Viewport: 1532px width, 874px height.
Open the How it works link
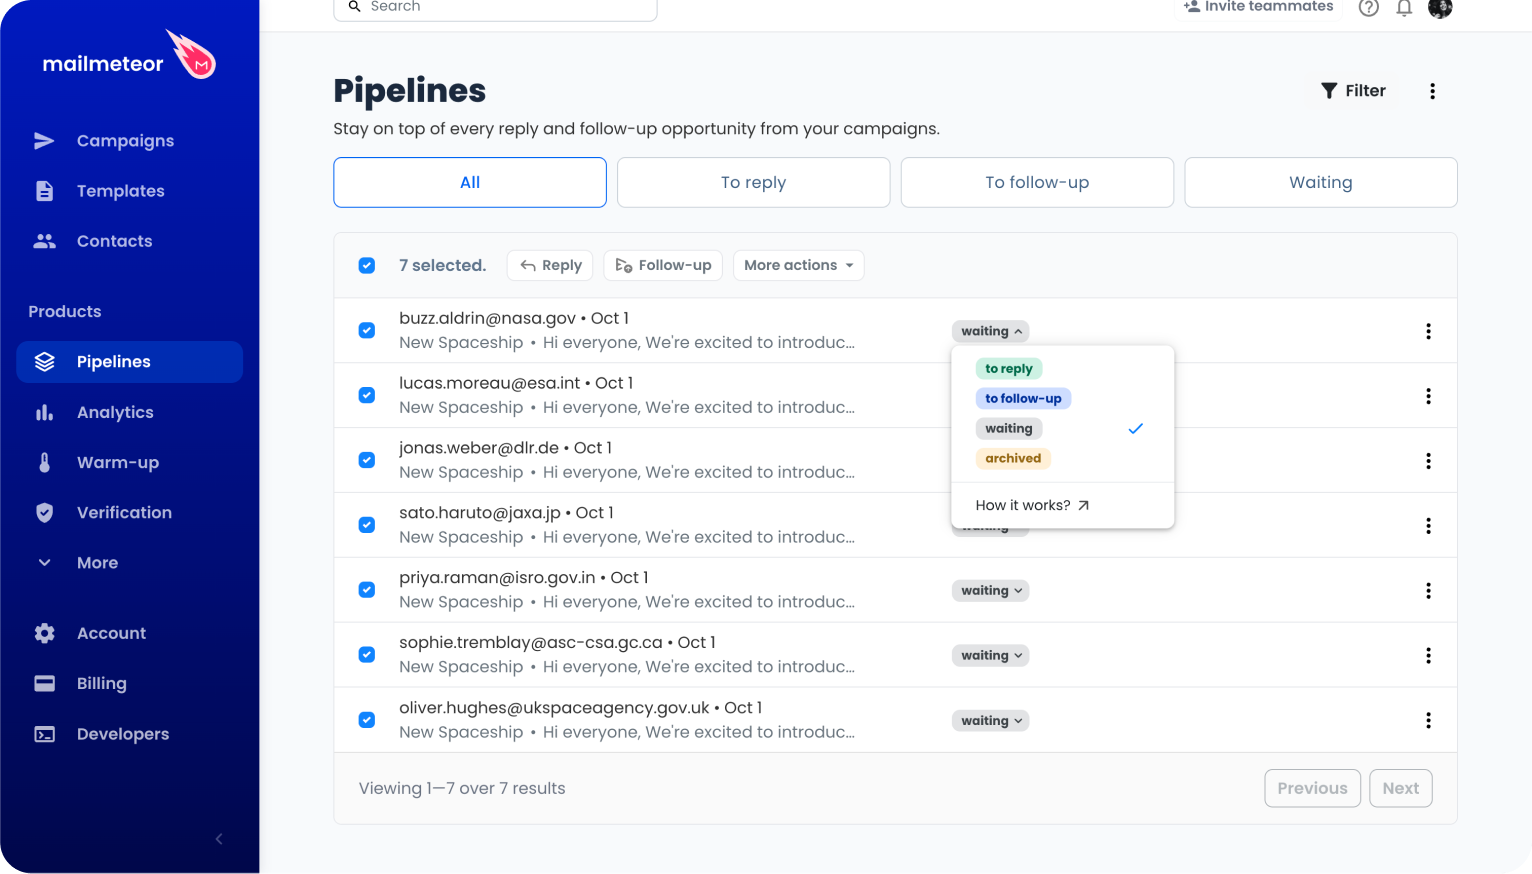pyautogui.click(x=1033, y=505)
